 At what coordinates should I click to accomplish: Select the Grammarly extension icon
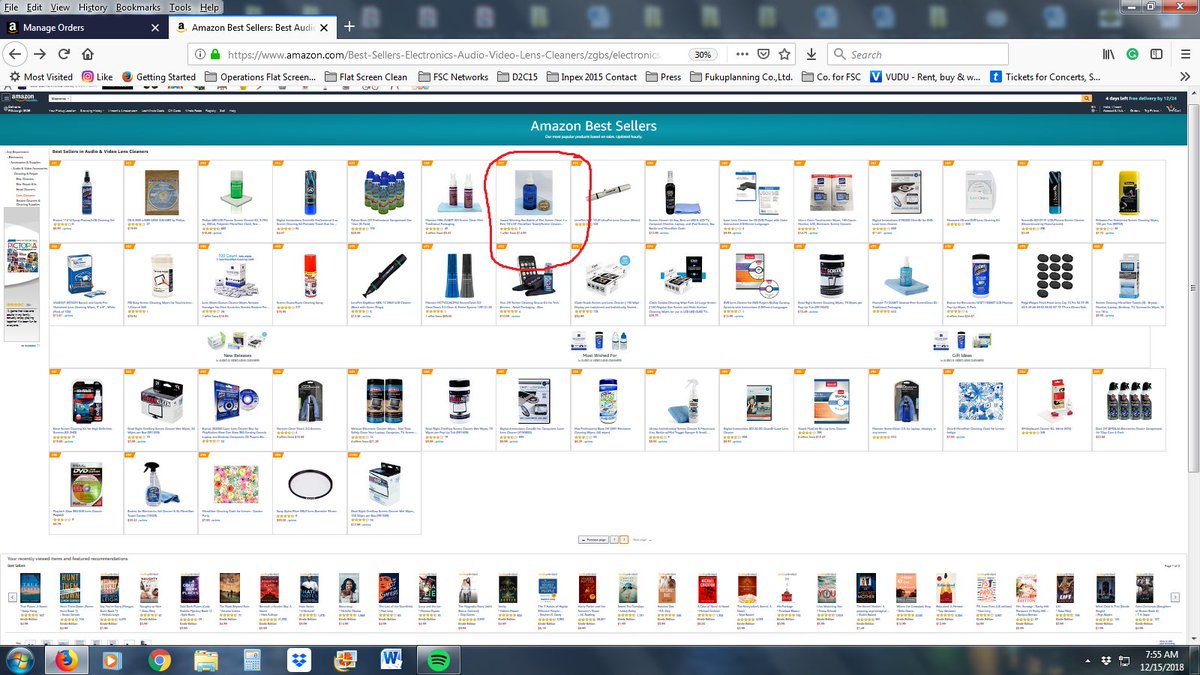click(1132, 54)
